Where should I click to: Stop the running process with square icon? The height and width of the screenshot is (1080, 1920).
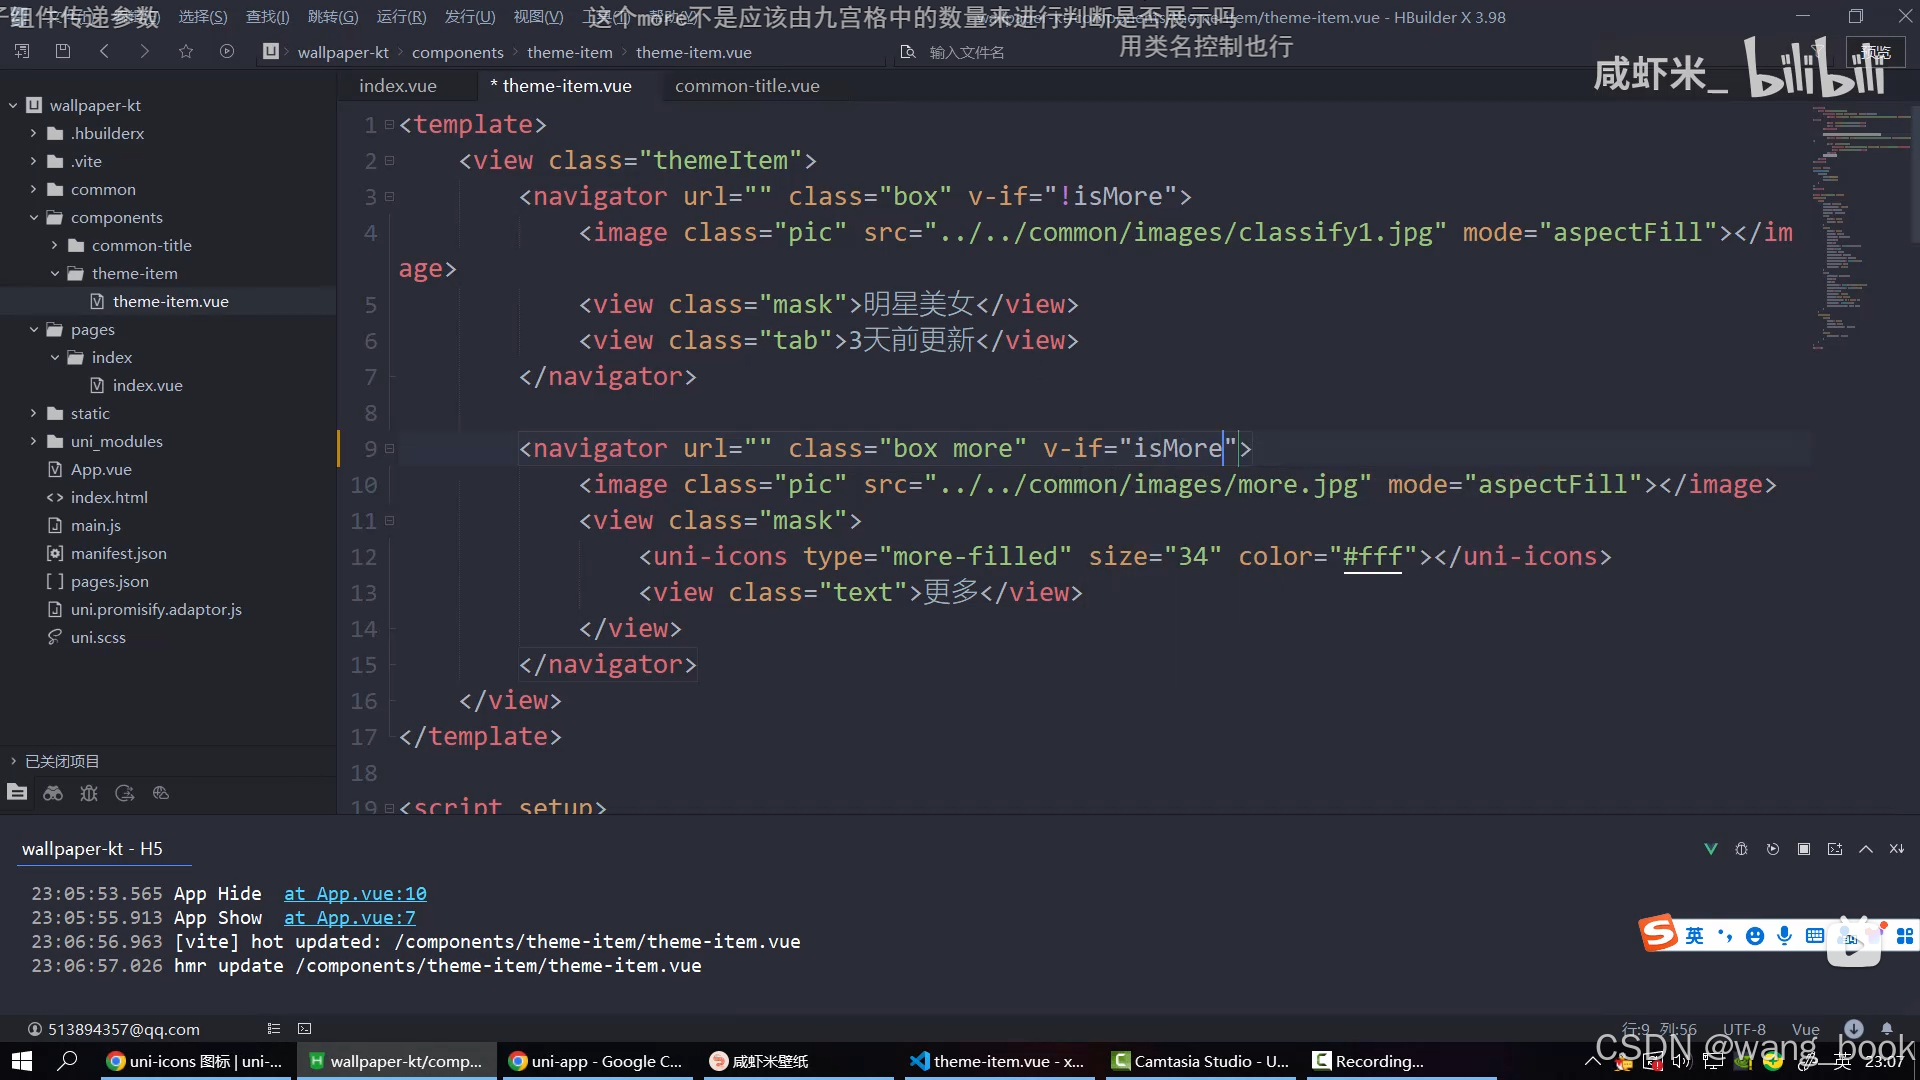click(1804, 849)
